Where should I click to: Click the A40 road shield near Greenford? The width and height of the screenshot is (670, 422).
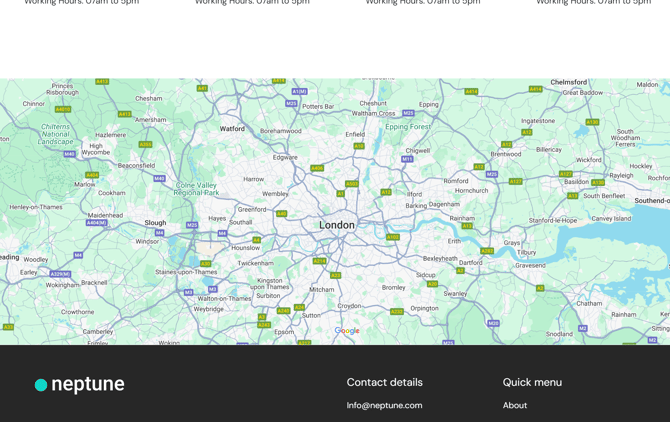click(281, 214)
